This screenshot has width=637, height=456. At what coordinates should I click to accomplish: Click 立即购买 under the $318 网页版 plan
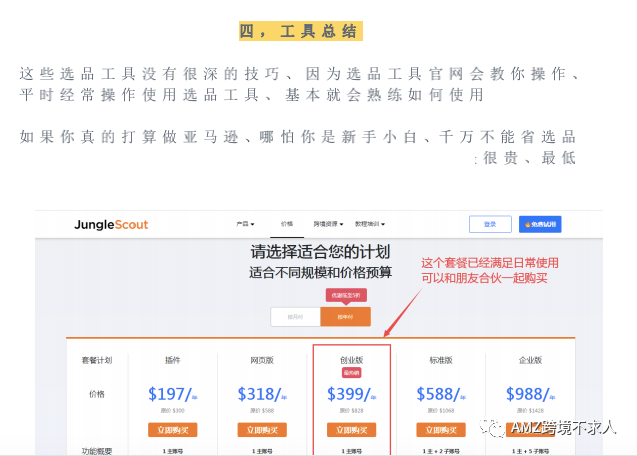pos(262,430)
